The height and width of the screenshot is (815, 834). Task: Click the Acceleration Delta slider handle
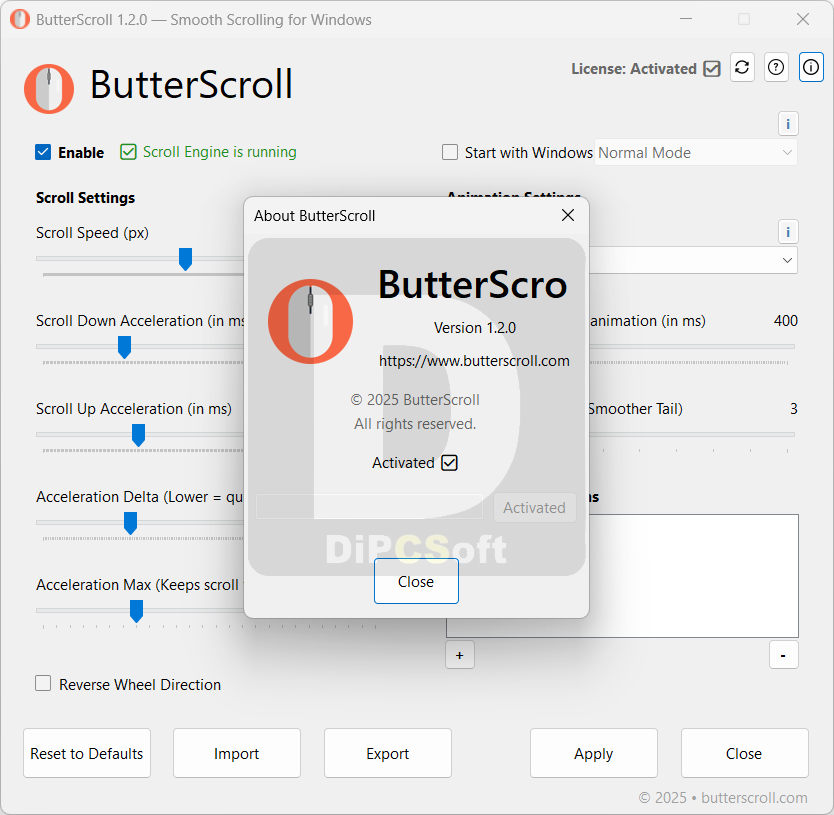click(x=130, y=523)
